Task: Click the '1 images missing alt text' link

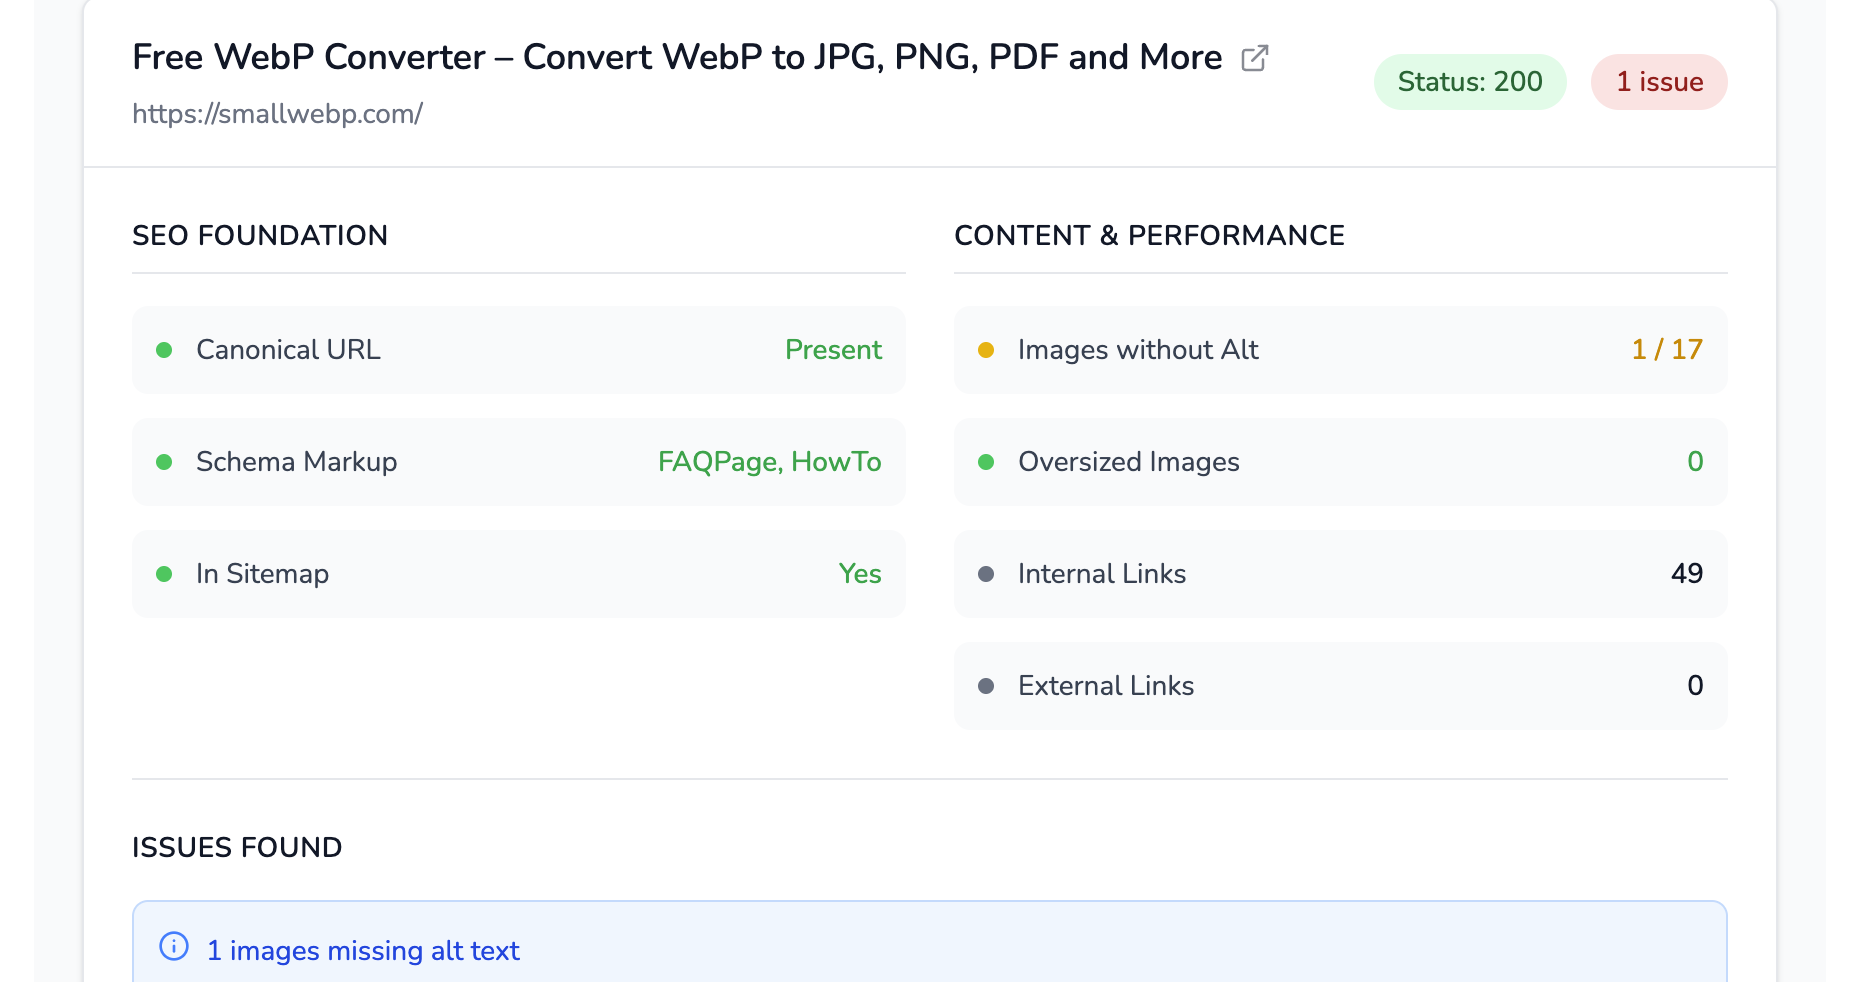Action: (x=362, y=951)
